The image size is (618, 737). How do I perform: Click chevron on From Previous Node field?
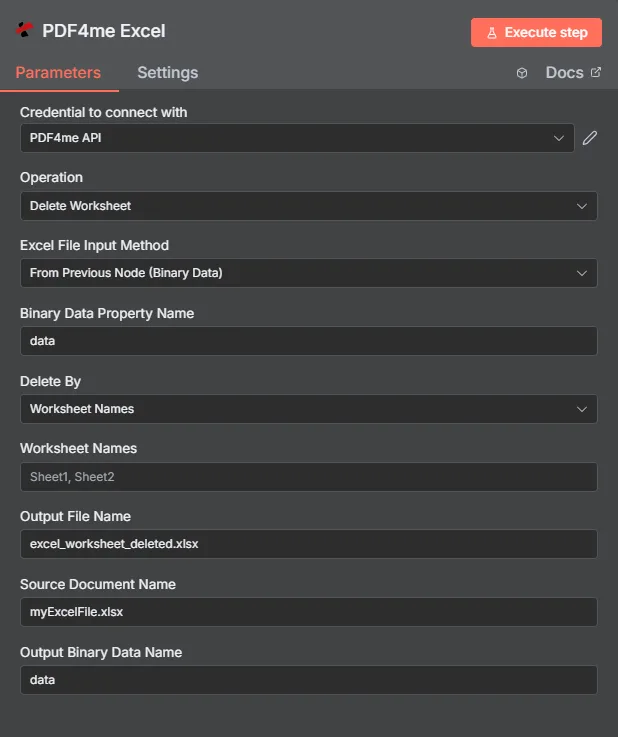point(582,273)
